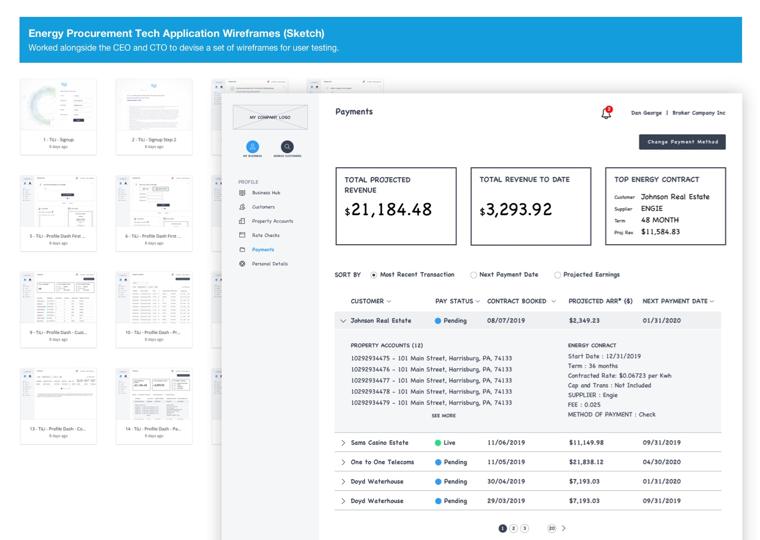Click the Total Projected Revenue card
The width and height of the screenshot is (760, 540).
point(396,206)
